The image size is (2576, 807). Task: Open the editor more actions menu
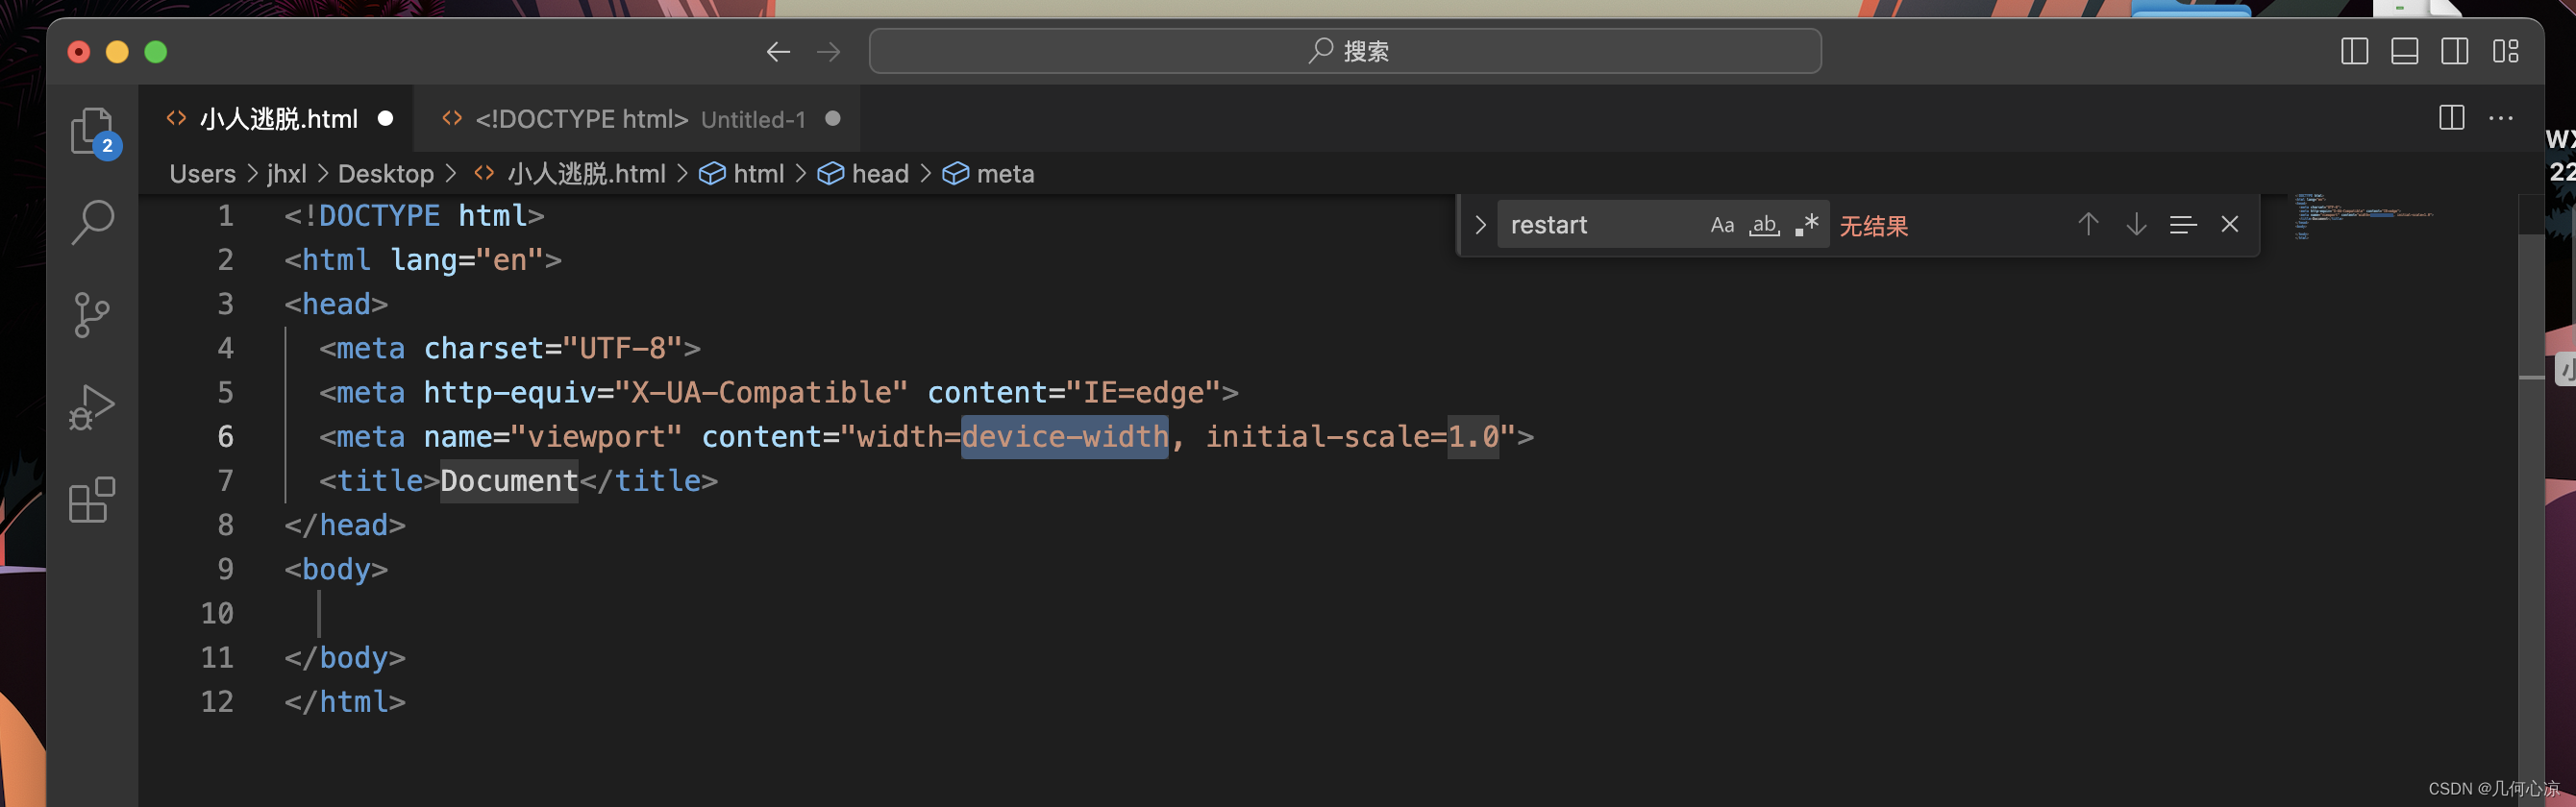[x=2501, y=118]
